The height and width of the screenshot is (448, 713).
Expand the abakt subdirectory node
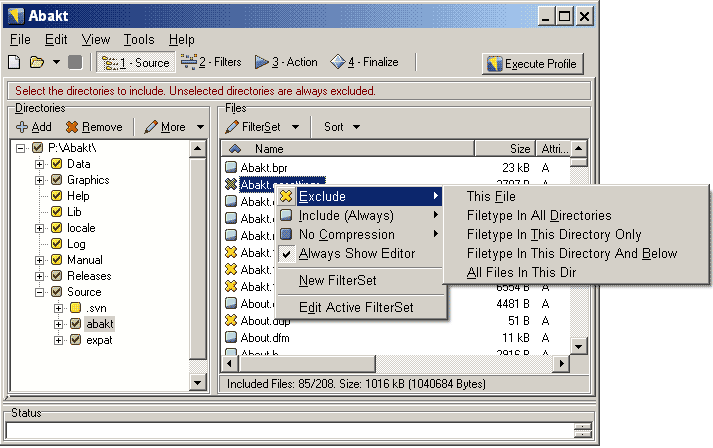click(x=58, y=324)
